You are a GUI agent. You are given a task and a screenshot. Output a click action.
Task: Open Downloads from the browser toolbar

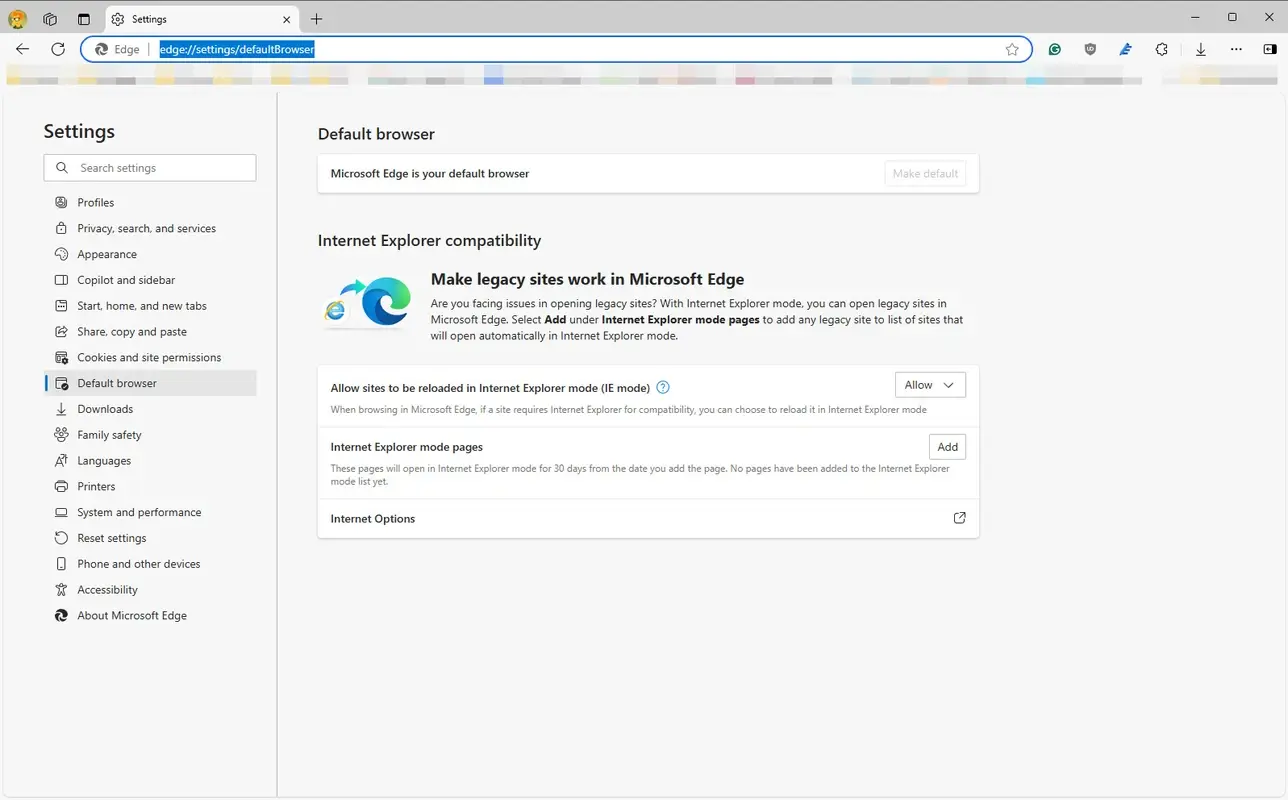(1200, 48)
